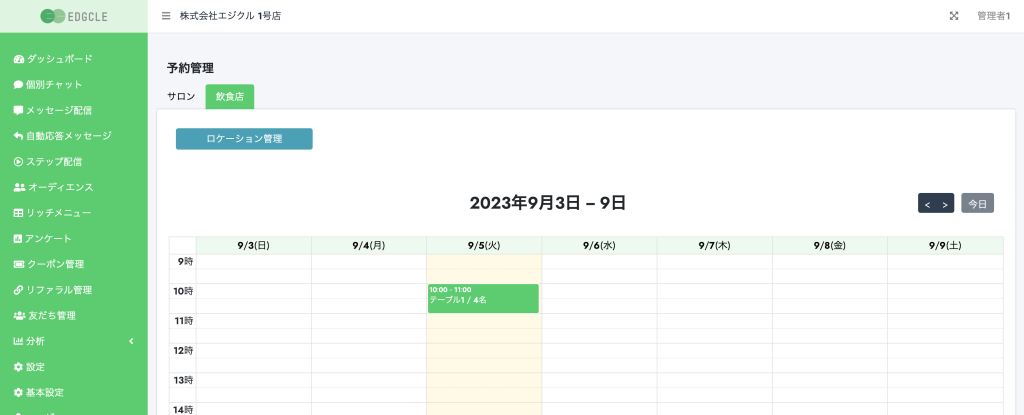Click the 今日 button
The height and width of the screenshot is (415, 1024).
(978, 203)
